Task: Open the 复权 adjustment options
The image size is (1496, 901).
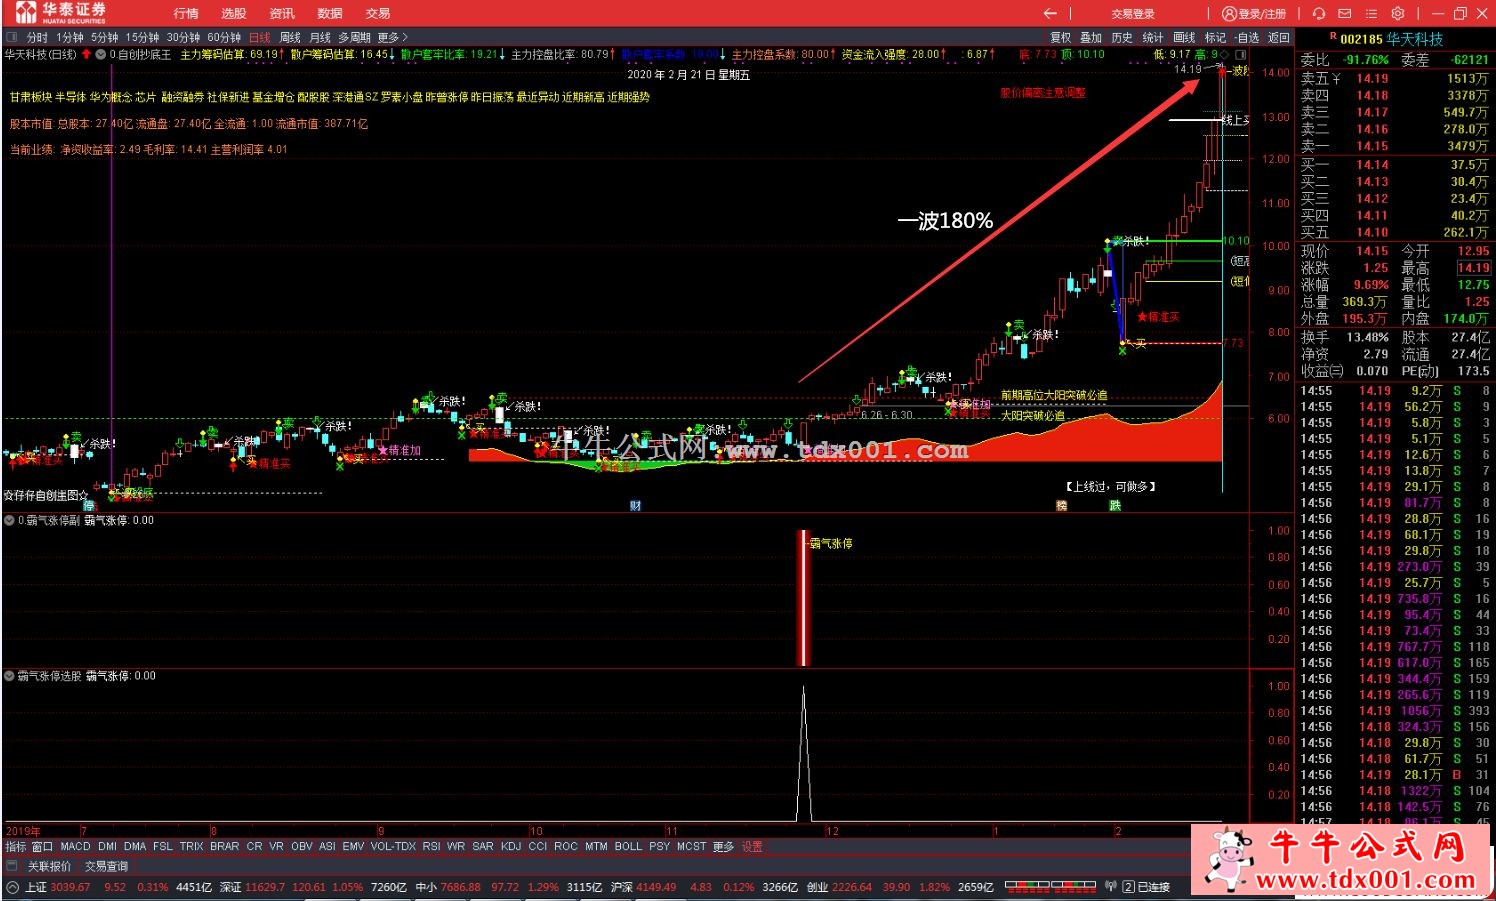Action: coord(1060,37)
